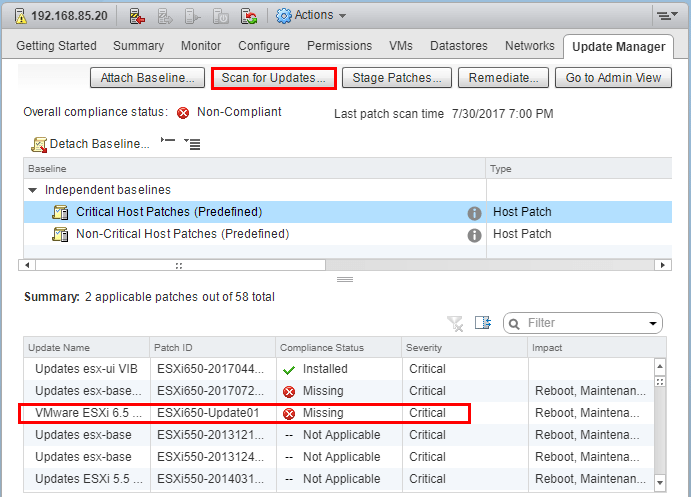Viewport: 691px width, 497px height.
Task: Open the Networks tab
Action: pyautogui.click(x=530, y=46)
